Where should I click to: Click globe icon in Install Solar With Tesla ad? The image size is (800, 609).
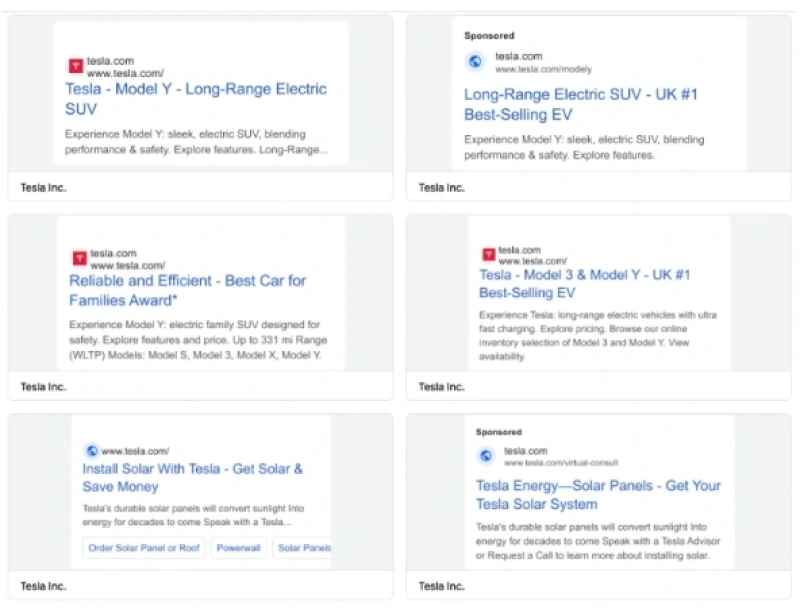tap(91, 451)
